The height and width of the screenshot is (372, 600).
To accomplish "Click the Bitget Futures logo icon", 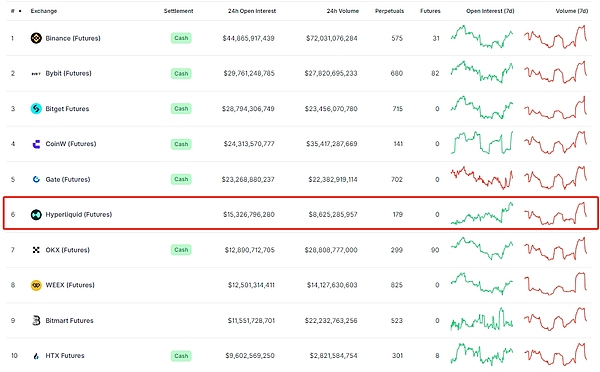I will 36,109.
